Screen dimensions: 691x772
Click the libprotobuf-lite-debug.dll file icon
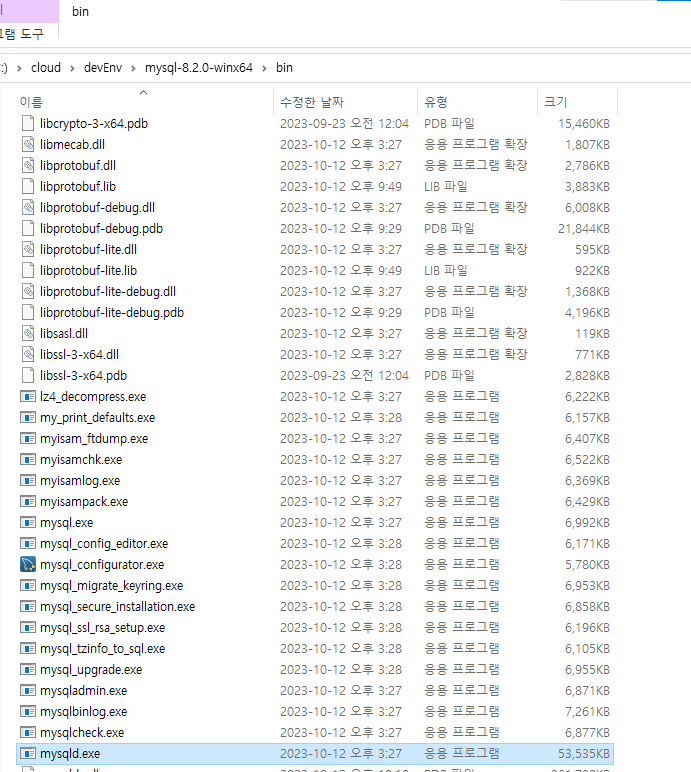(x=28, y=291)
